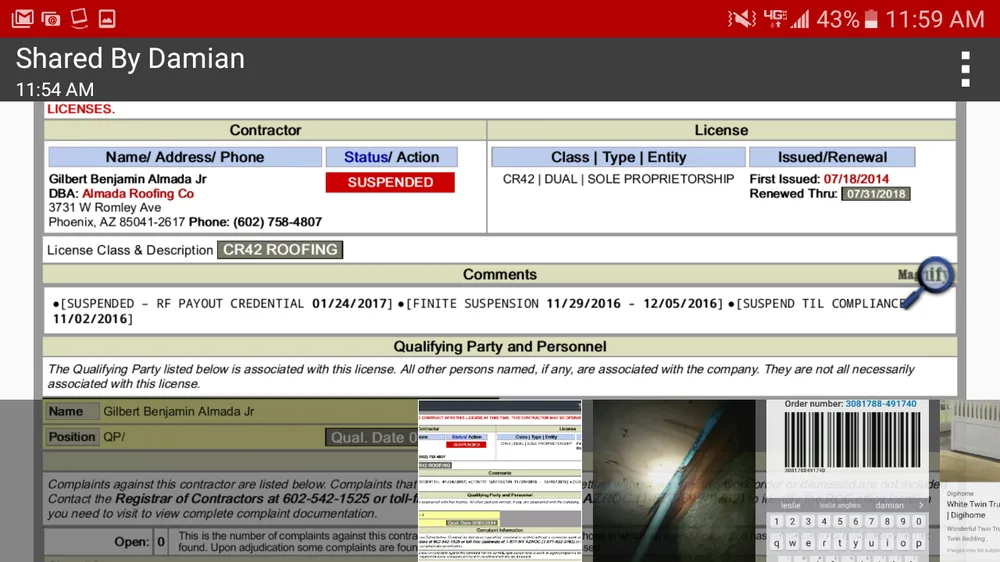Select the dark blue-streak photo thumbnail

pos(673,480)
